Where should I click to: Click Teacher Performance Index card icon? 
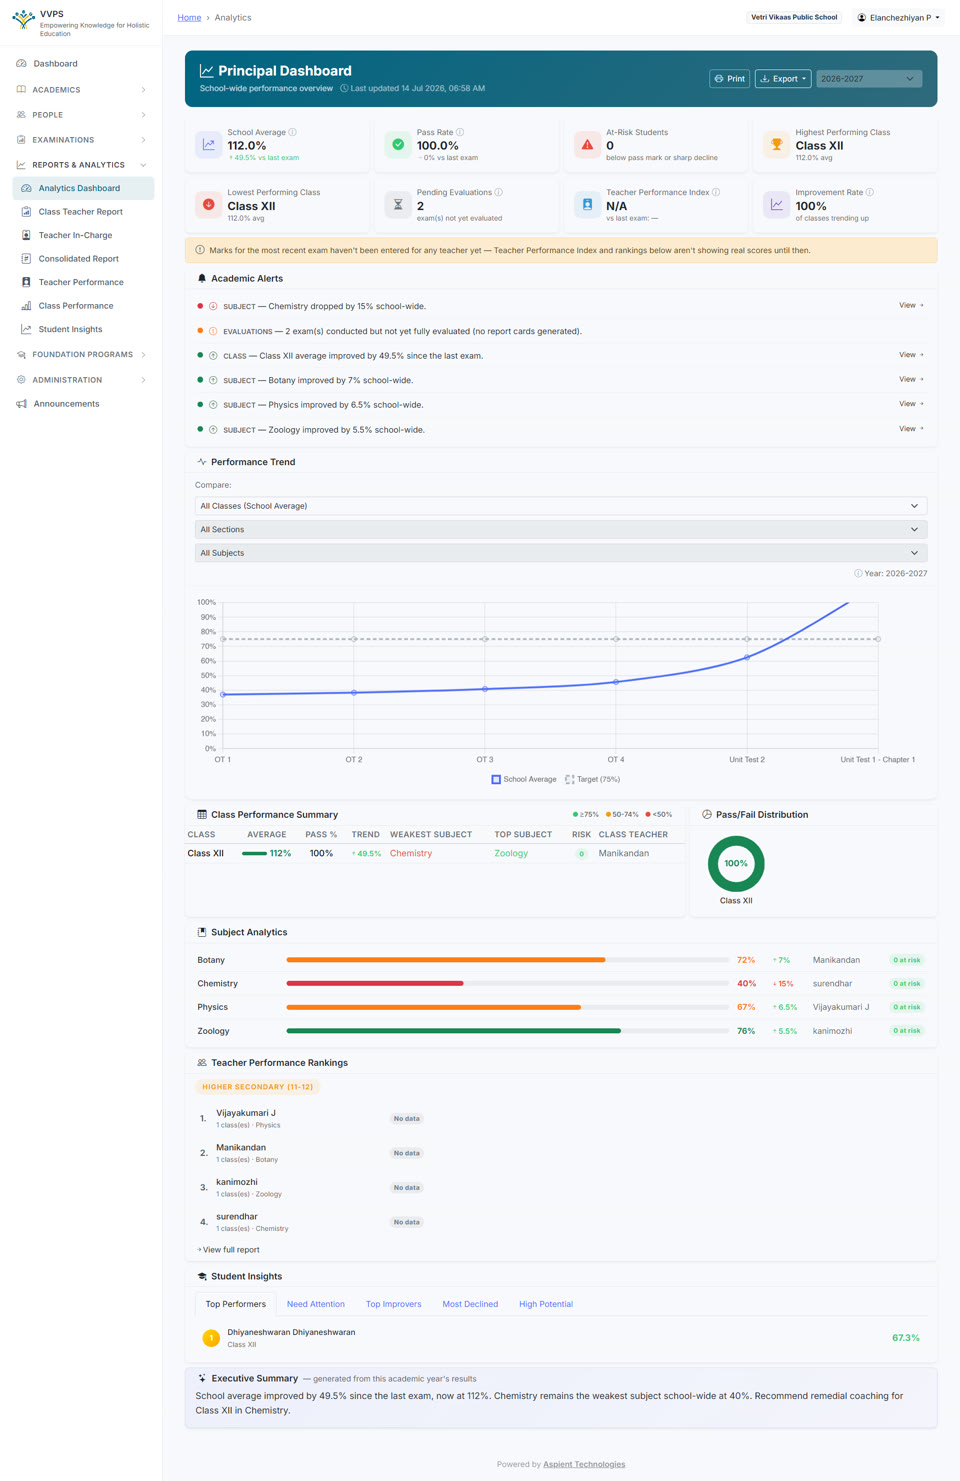pyautogui.click(x=588, y=205)
